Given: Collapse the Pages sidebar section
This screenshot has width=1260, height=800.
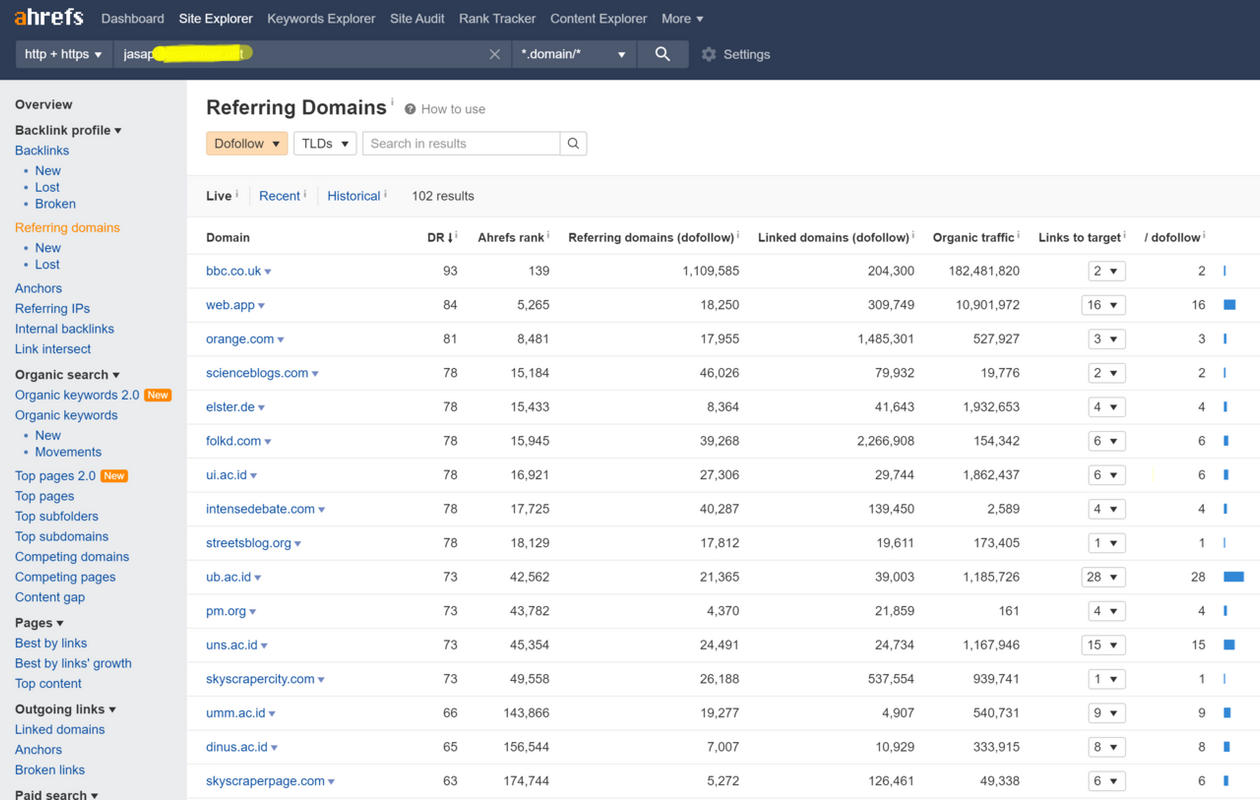Looking at the screenshot, I should [39, 623].
